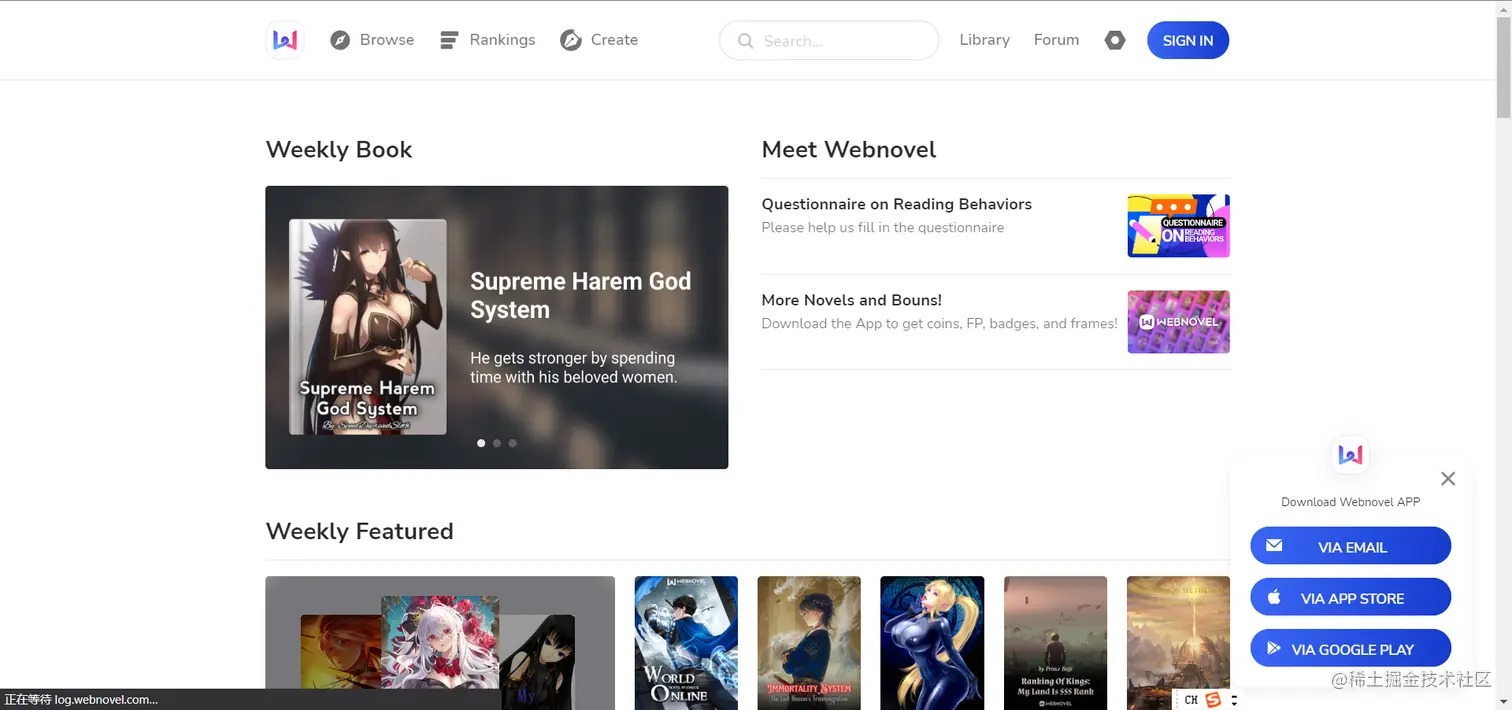
Task: Open the hexagon settings icon
Action: point(1115,40)
